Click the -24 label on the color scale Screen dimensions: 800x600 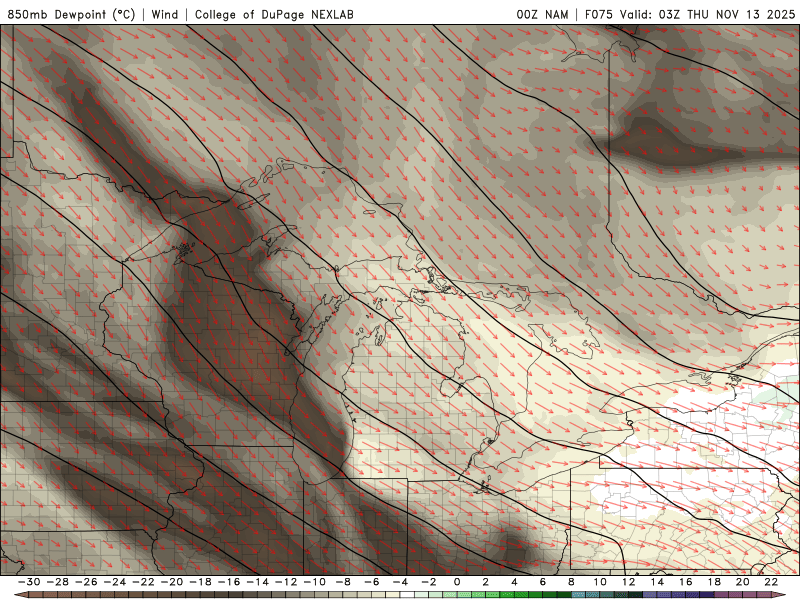(115, 582)
